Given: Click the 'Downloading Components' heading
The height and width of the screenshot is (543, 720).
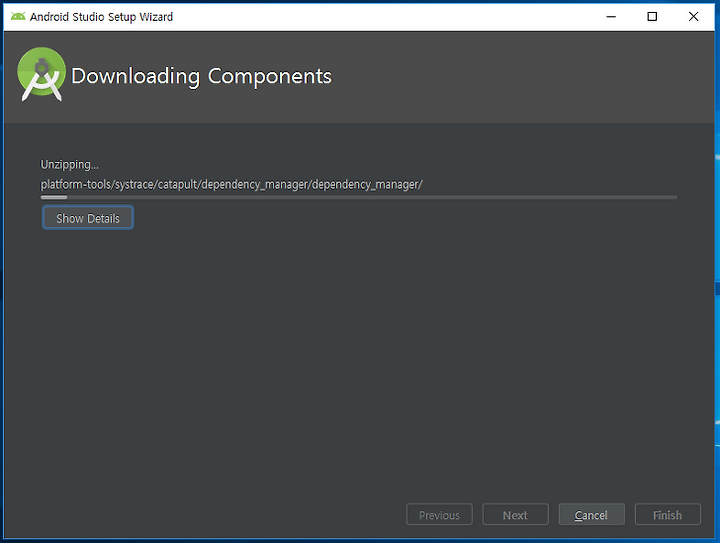Looking at the screenshot, I should coord(201,76).
